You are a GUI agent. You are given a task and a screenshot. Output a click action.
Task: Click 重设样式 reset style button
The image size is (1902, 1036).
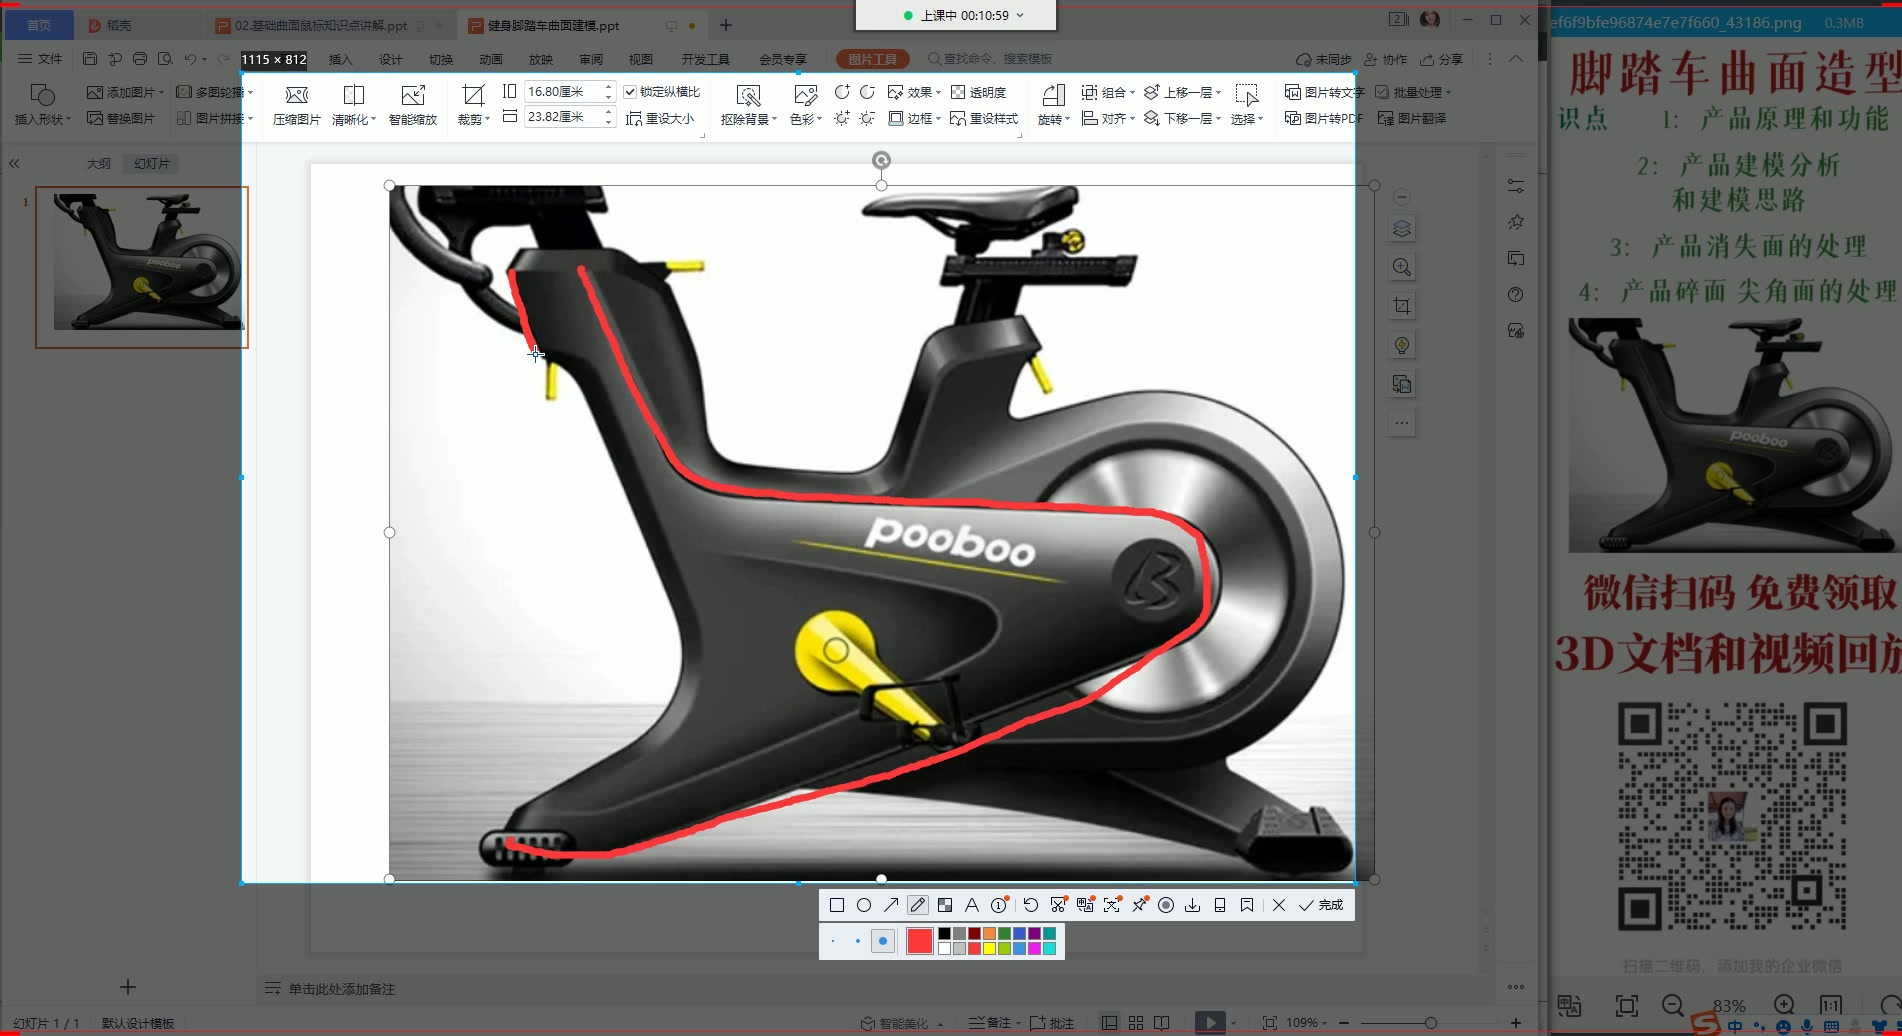coord(984,118)
